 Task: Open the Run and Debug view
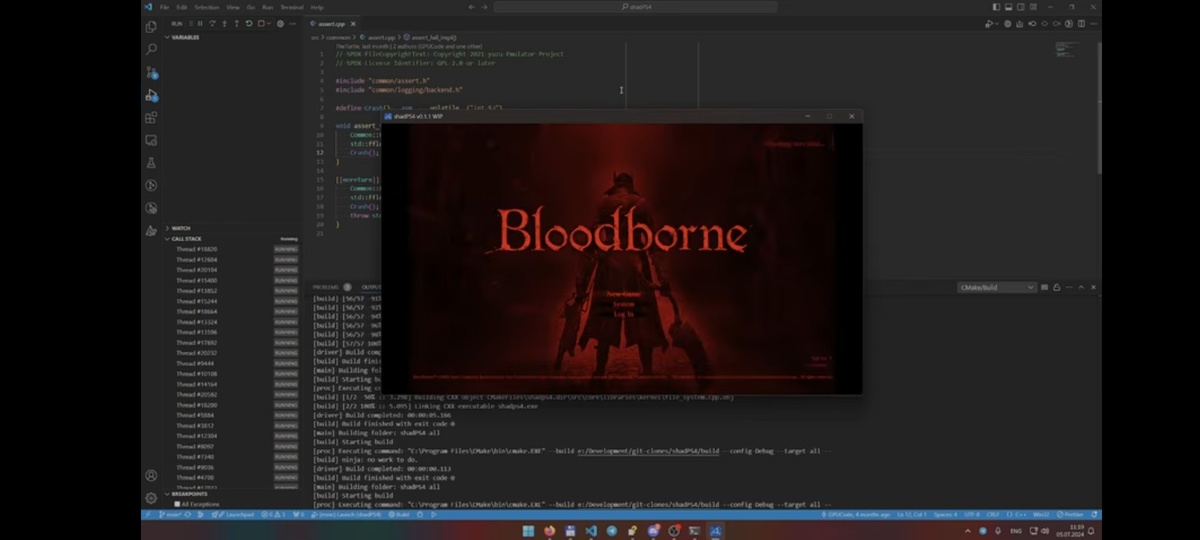(x=151, y=95)
